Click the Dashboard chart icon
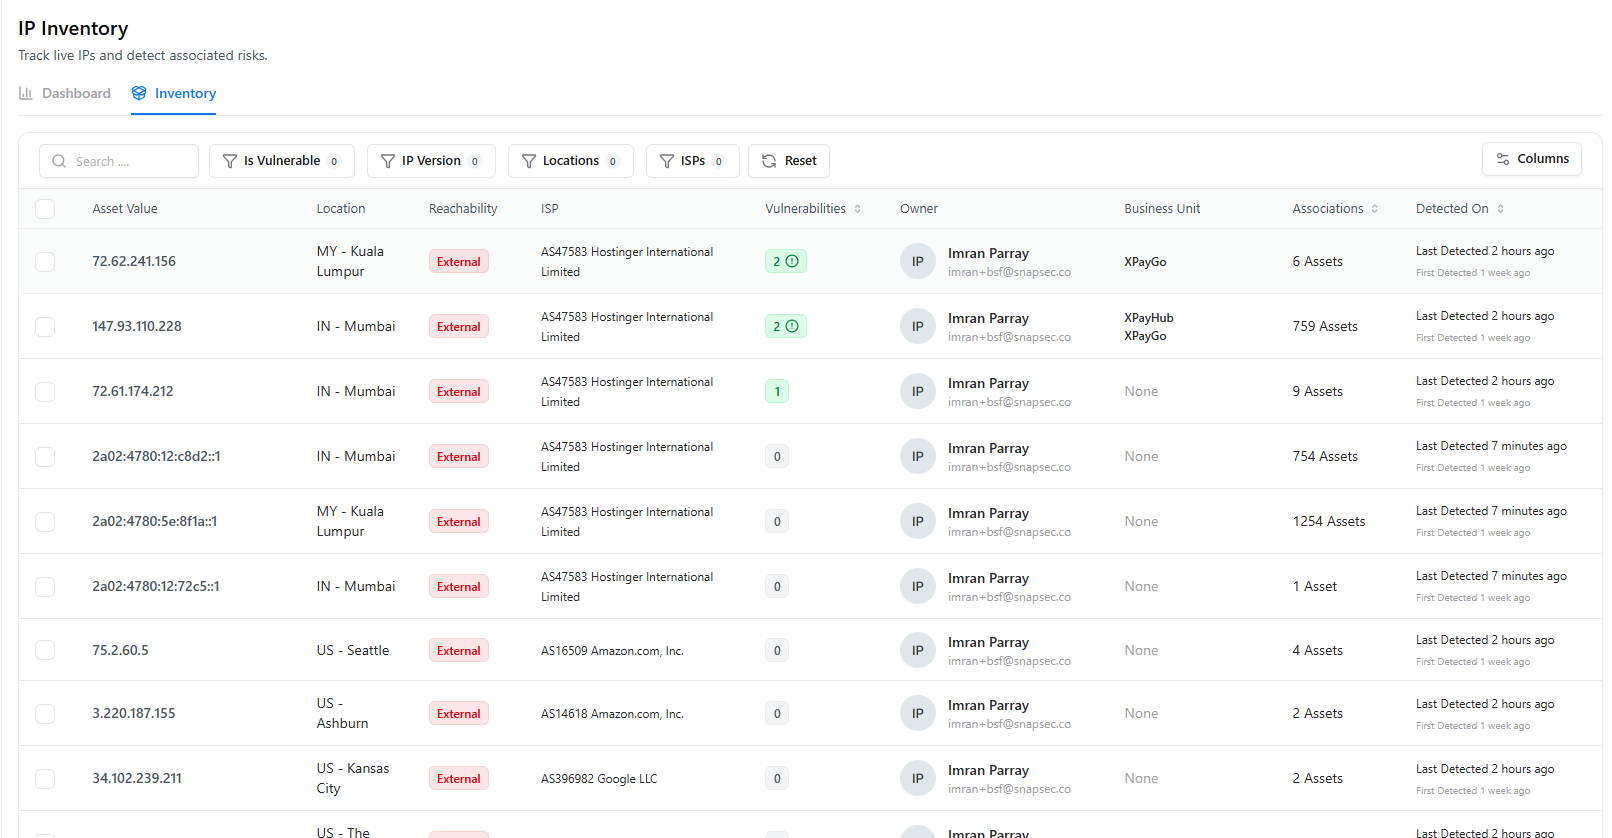The height and width of the screenshot is (838, 1612). click(26, 93)
